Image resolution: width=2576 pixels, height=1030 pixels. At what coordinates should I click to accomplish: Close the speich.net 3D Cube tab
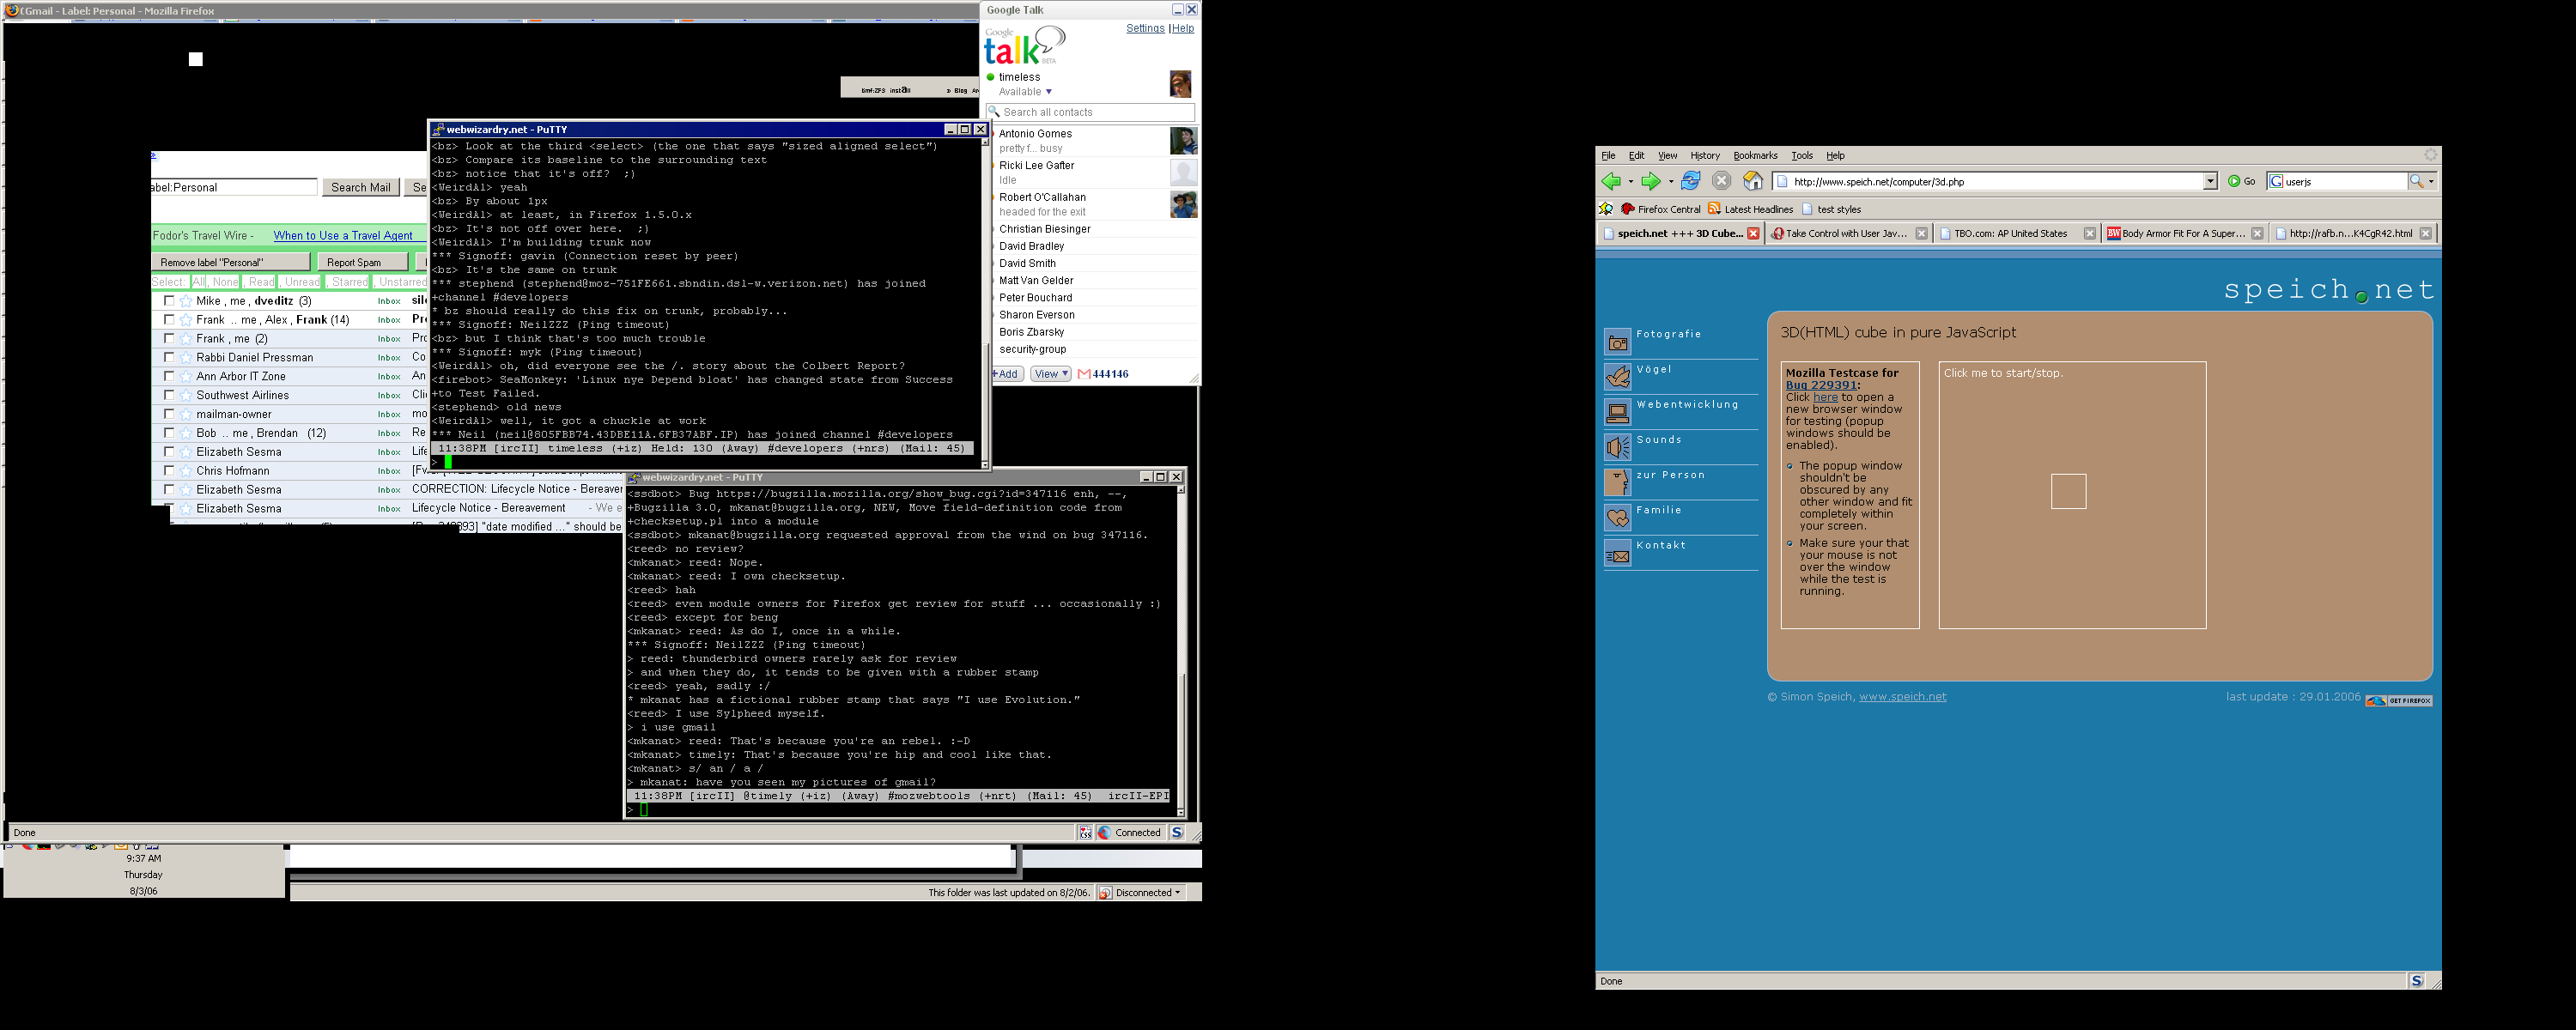pyautogui.click(x=1753, y=234)
